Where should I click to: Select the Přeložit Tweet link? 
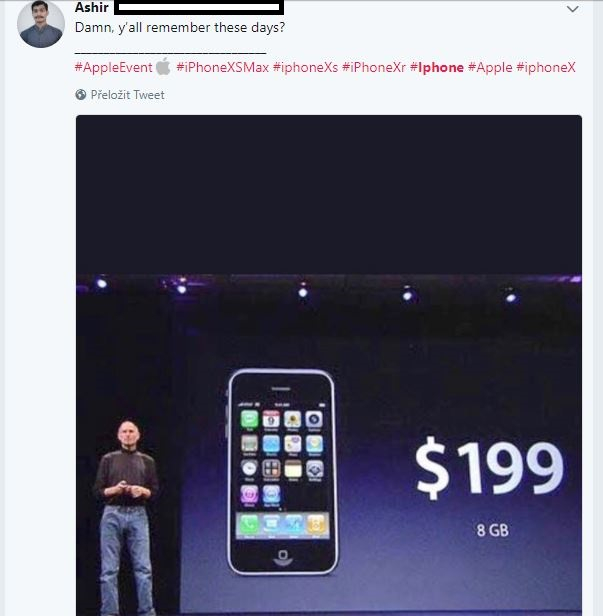pos(127,95)
